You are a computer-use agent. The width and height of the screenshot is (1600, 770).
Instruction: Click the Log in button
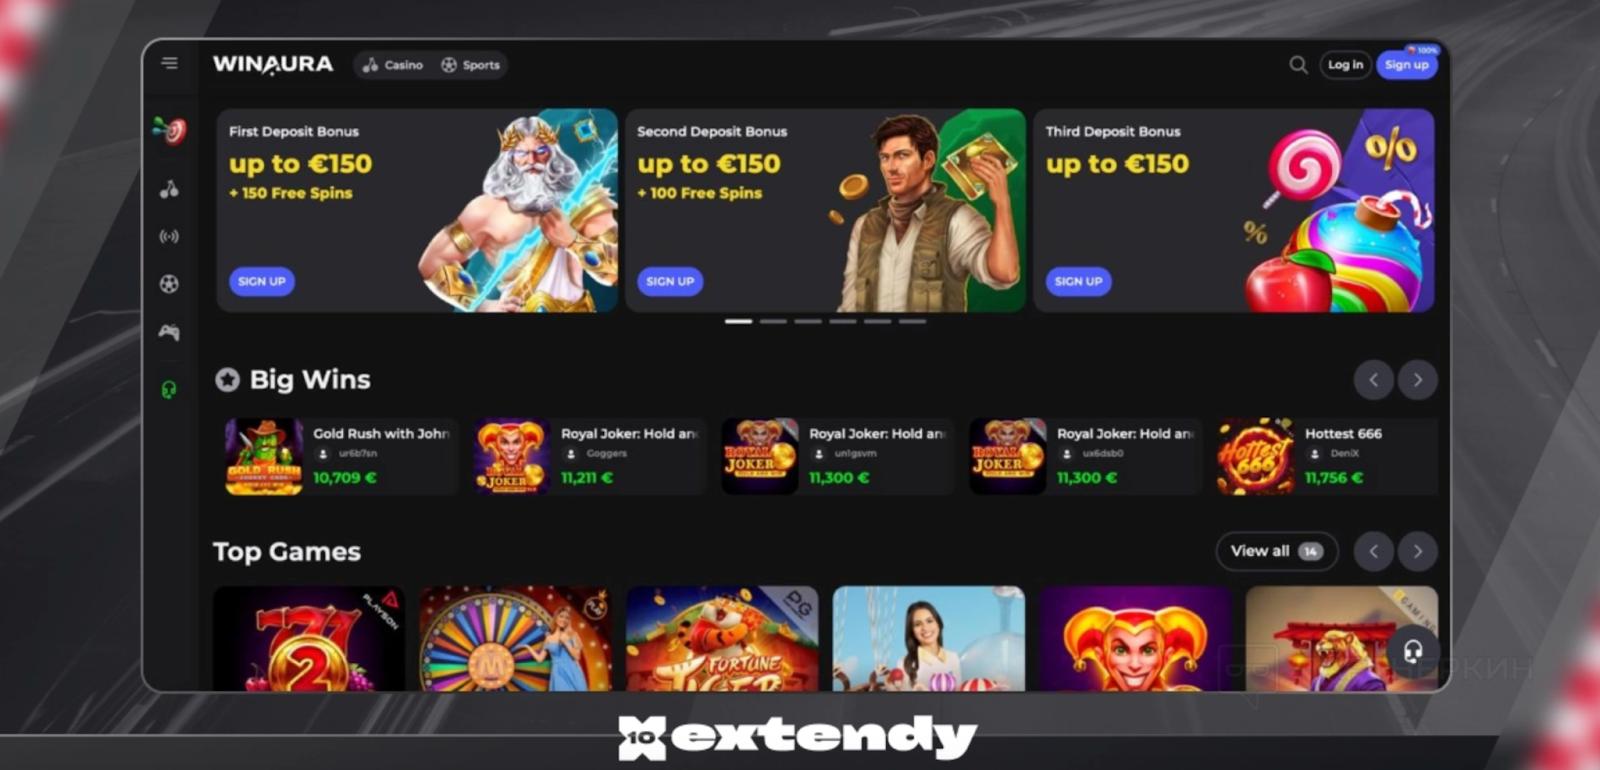[1345, 65]
